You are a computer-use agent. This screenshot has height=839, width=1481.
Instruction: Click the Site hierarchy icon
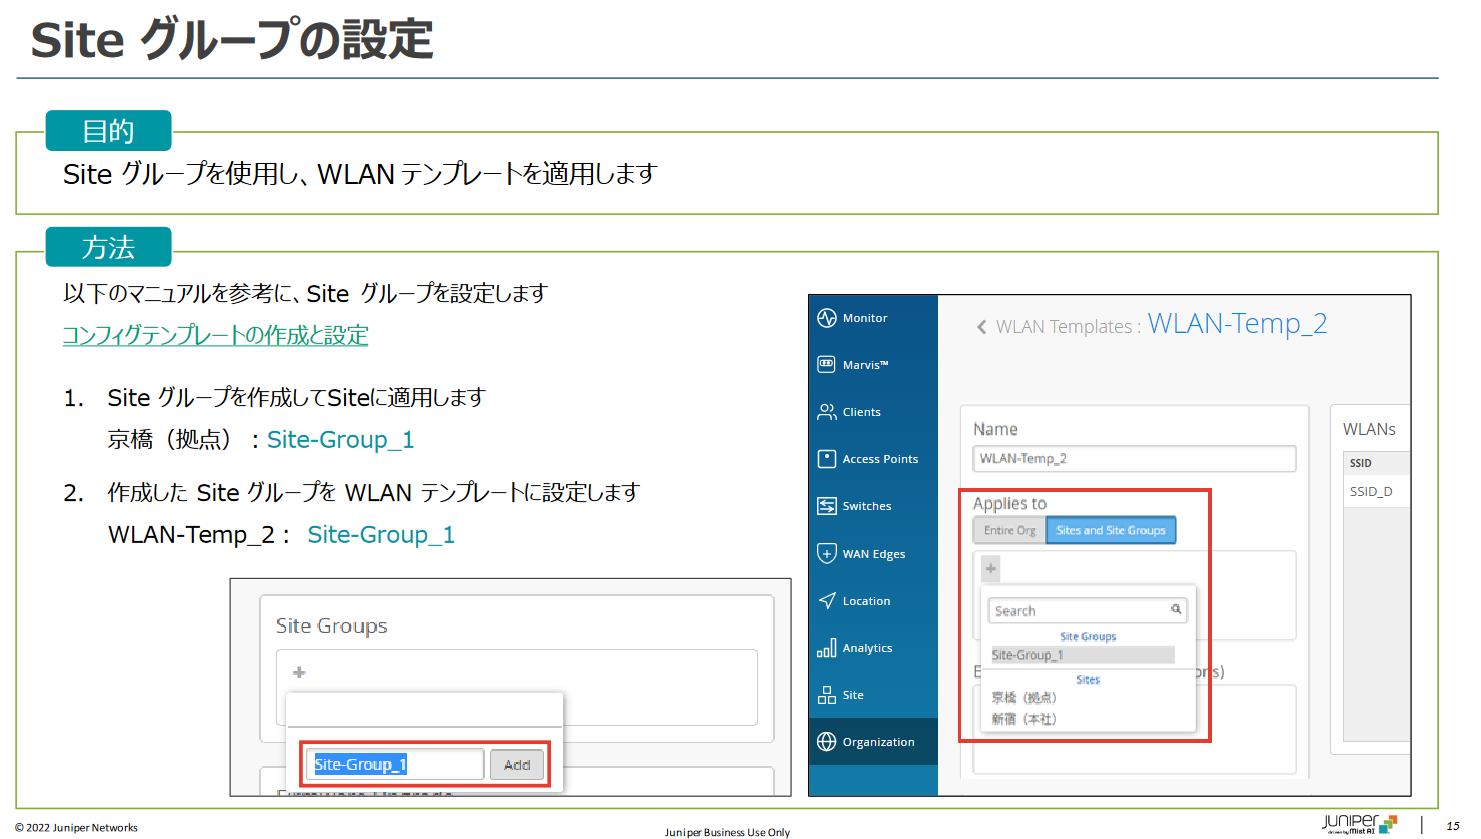pyautogui.click(x=827, y=695)
